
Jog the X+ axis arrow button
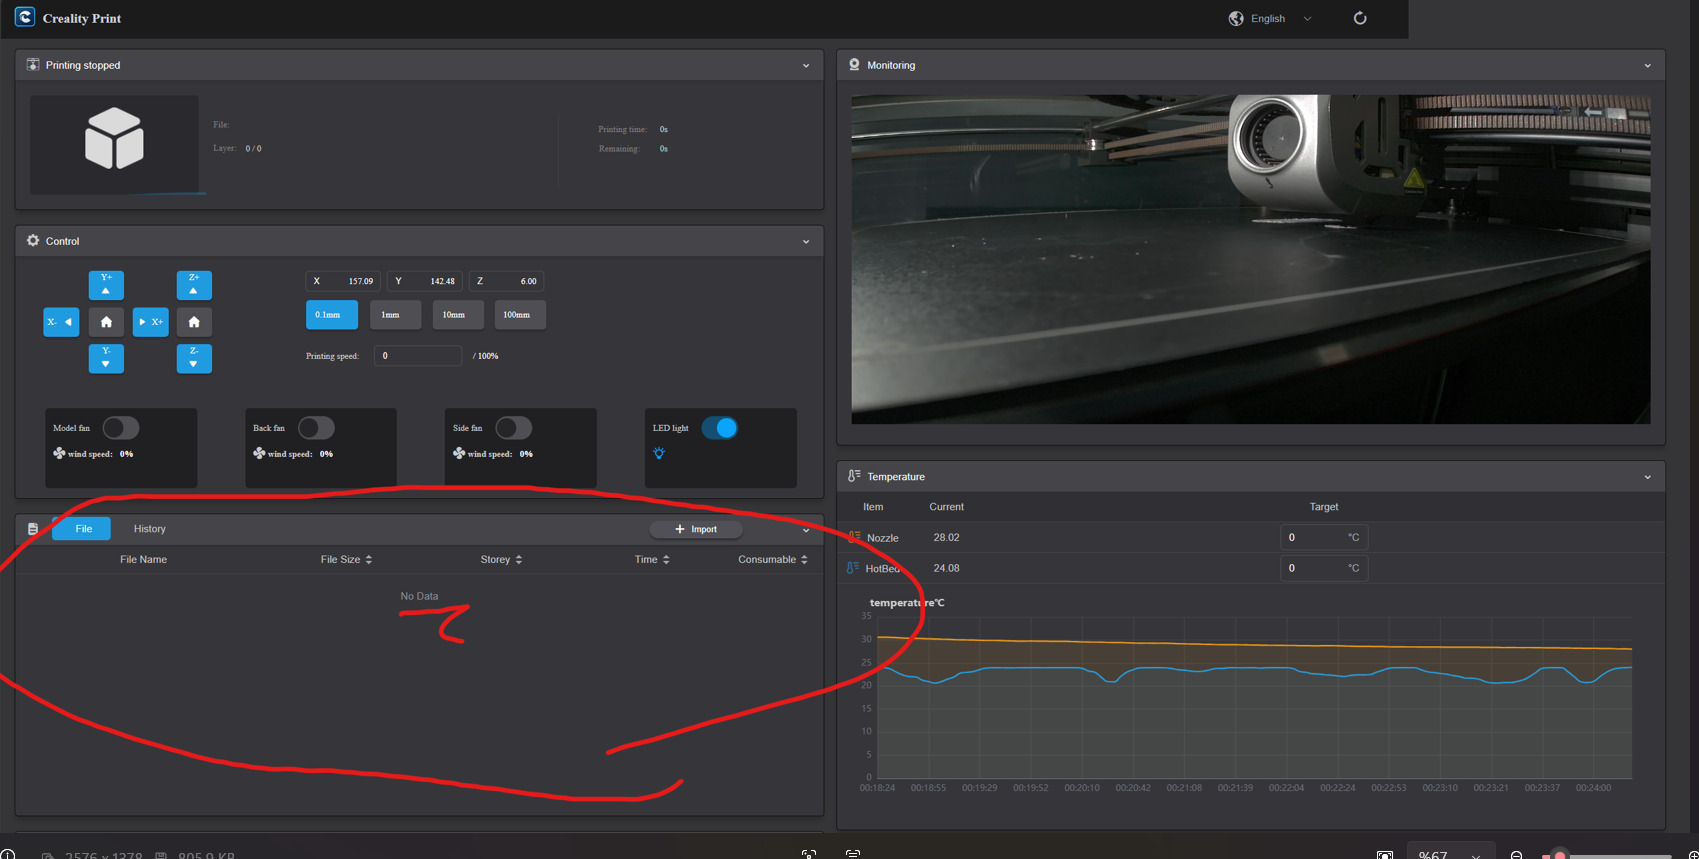(151, 322)
